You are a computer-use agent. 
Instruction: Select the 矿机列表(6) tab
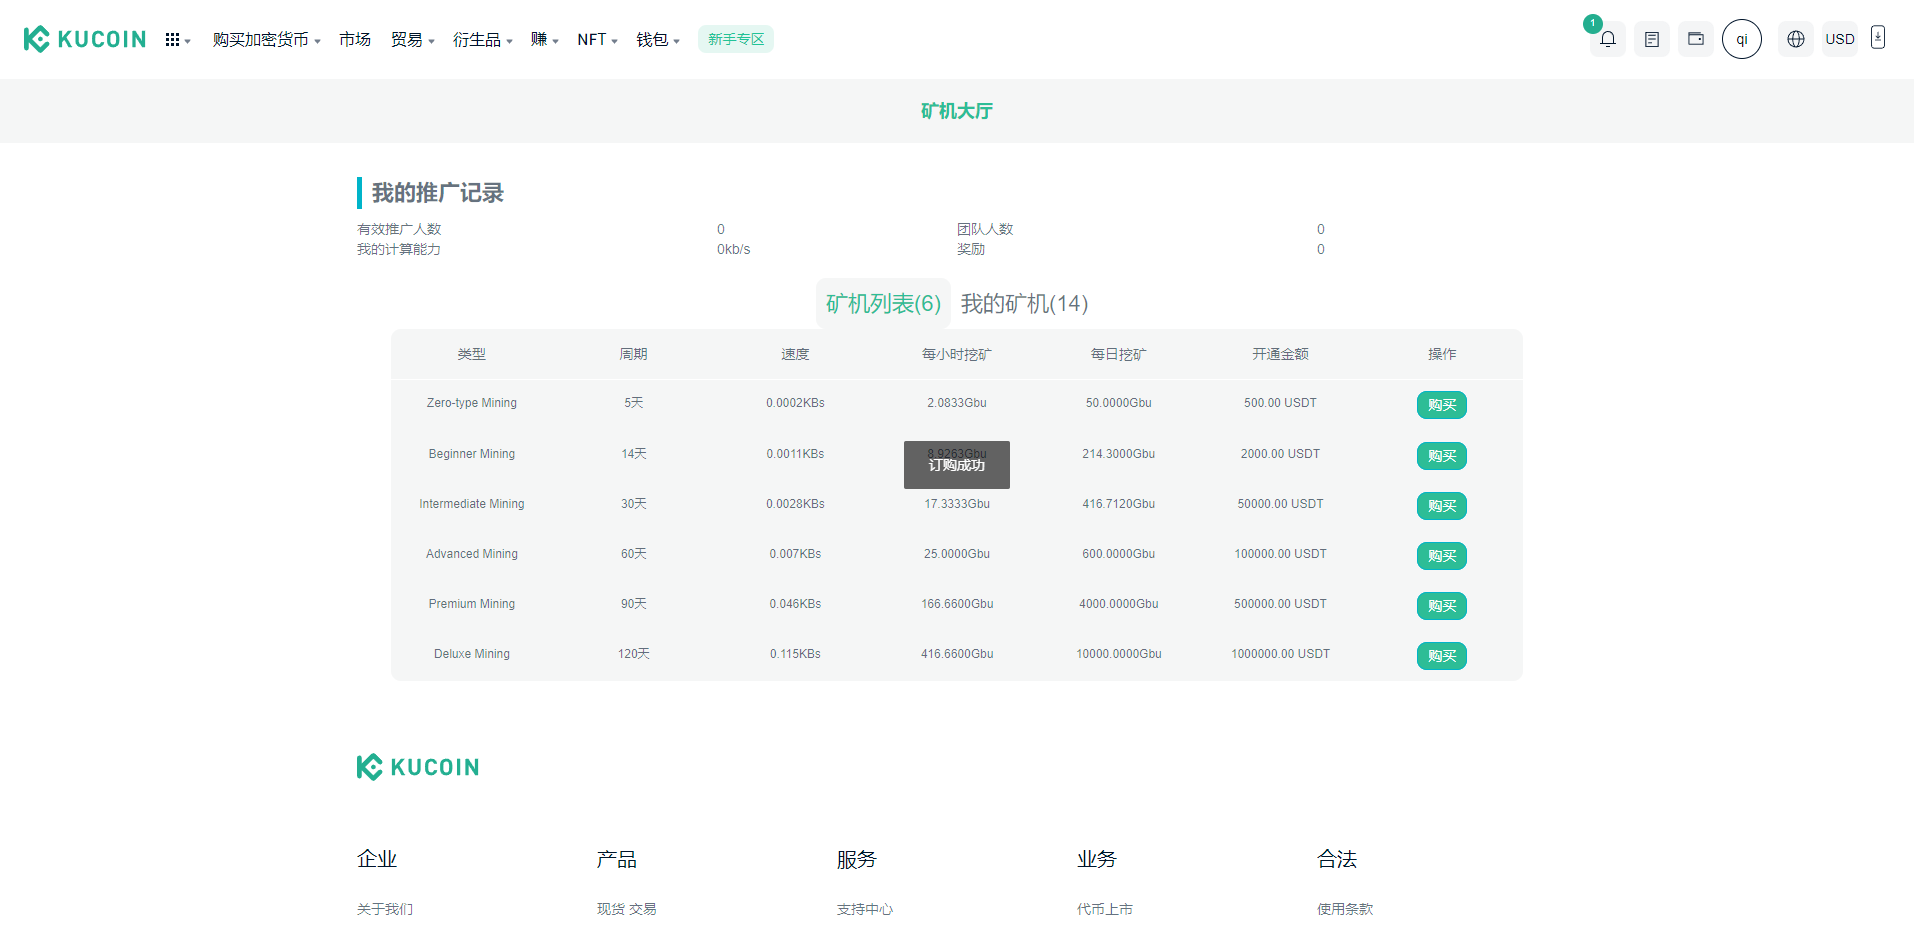click(x=883, y=304)
